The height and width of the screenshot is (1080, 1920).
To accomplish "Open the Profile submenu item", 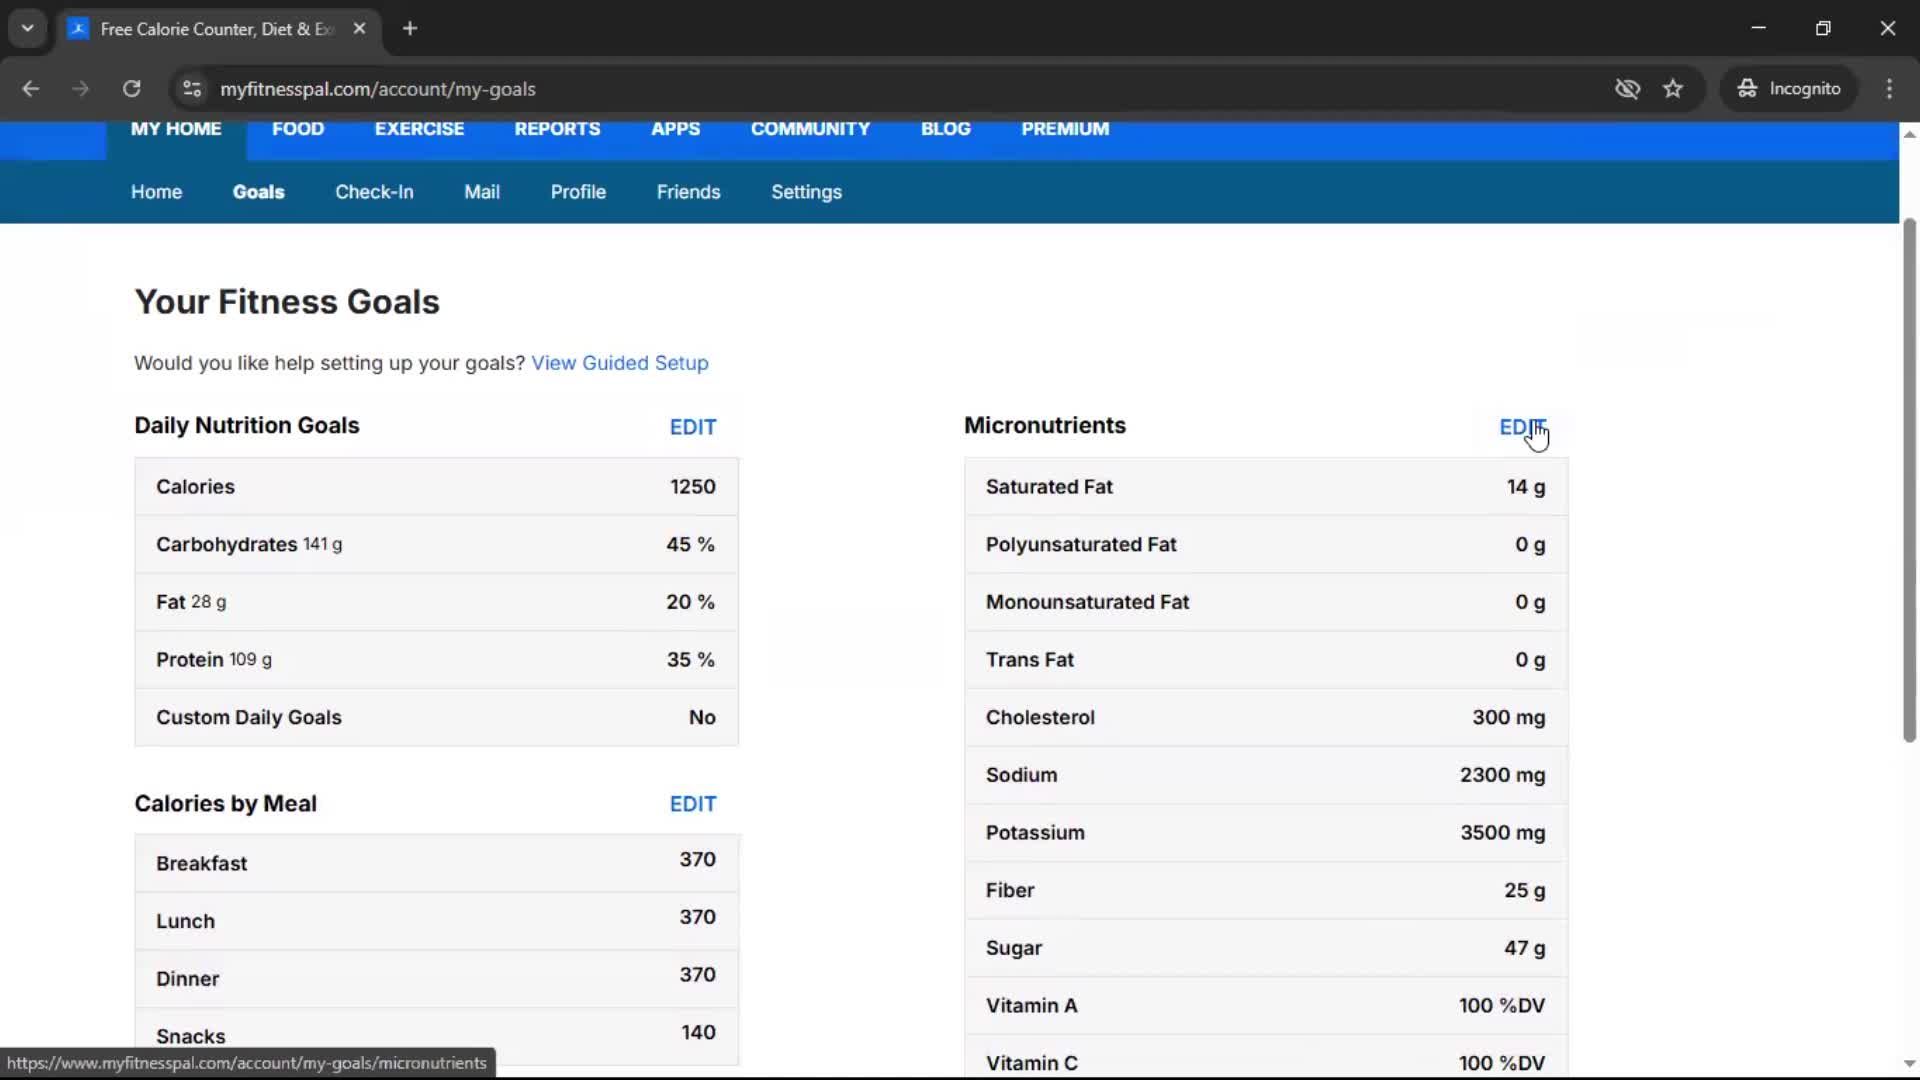I will pos(578,192).
